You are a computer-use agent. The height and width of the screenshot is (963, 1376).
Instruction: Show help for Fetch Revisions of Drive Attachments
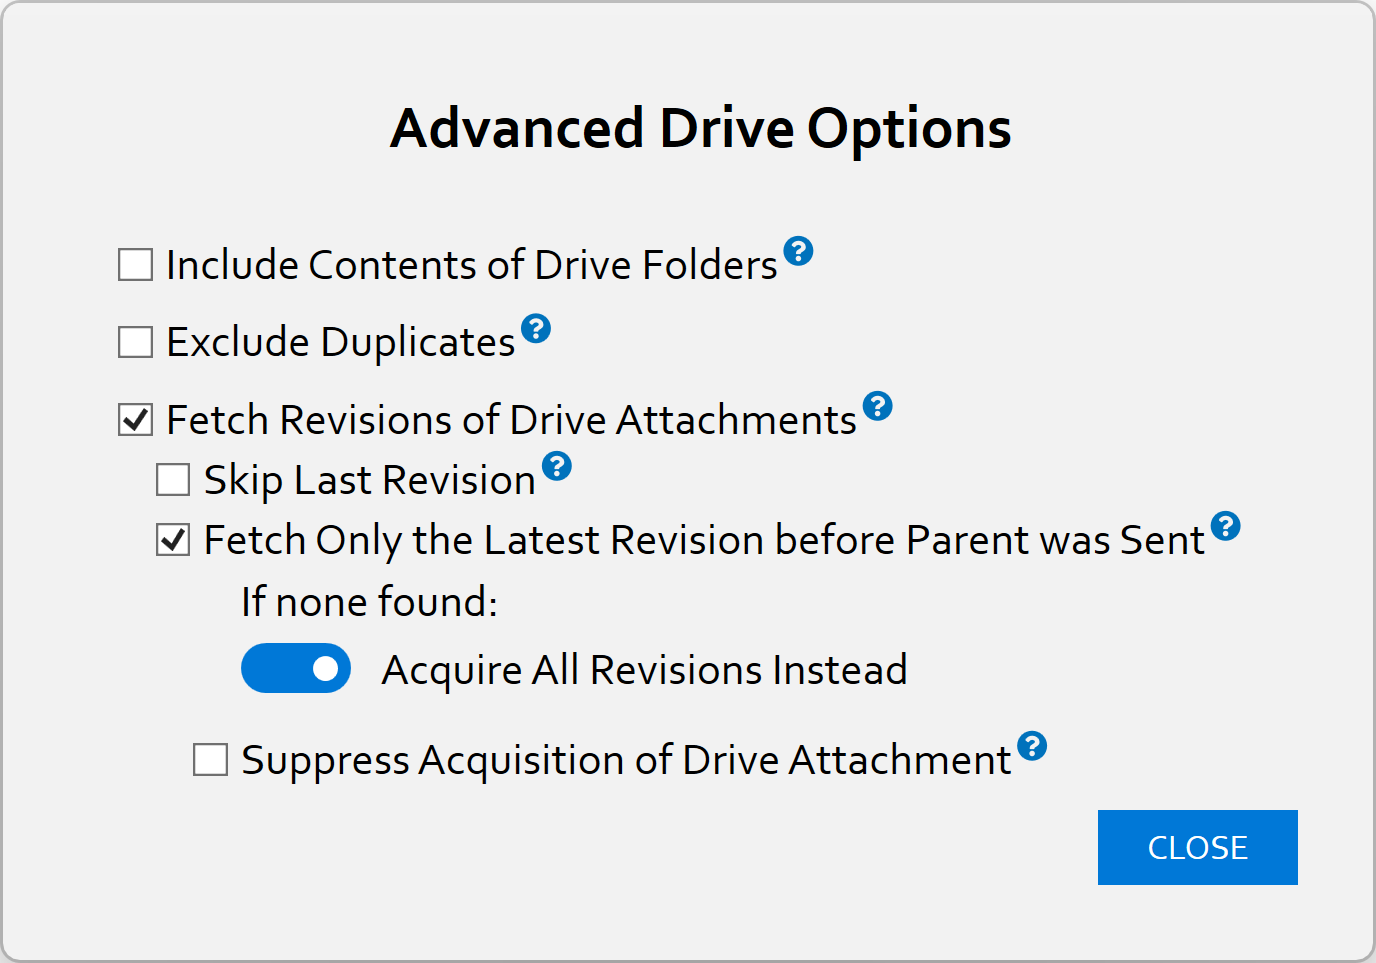877,406
